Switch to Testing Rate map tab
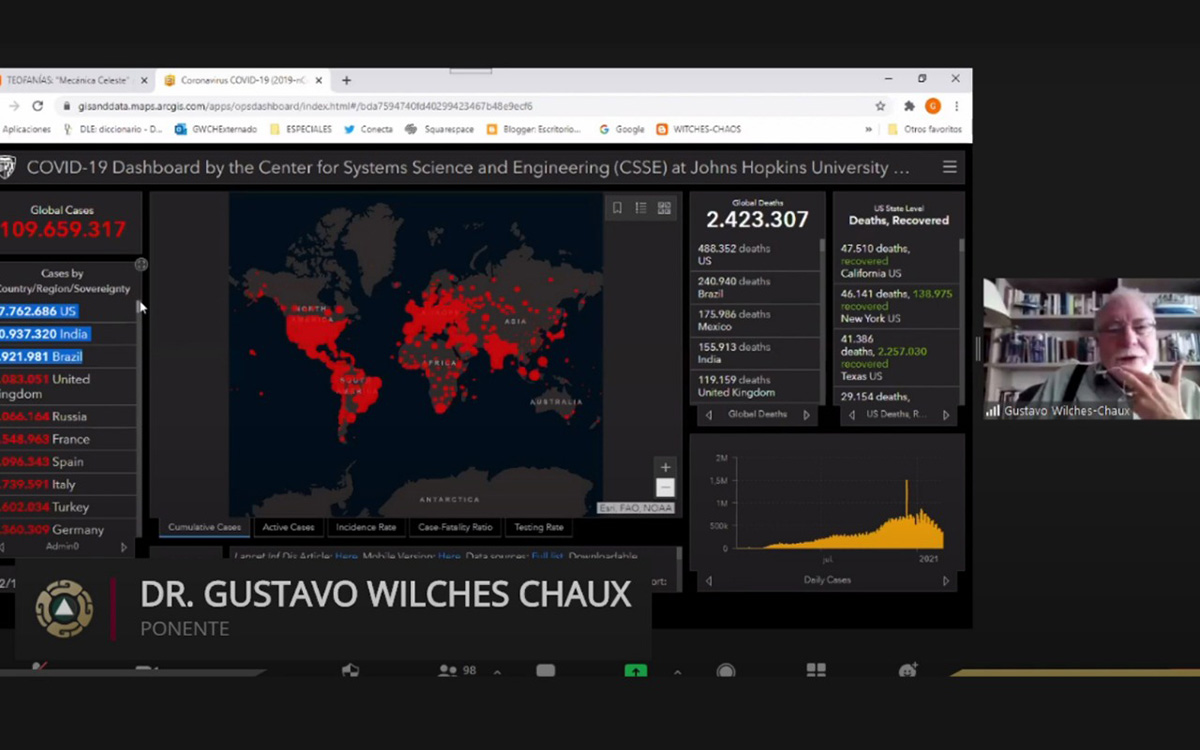Screen dimensions: 1200x750 [x=539, y=527]
